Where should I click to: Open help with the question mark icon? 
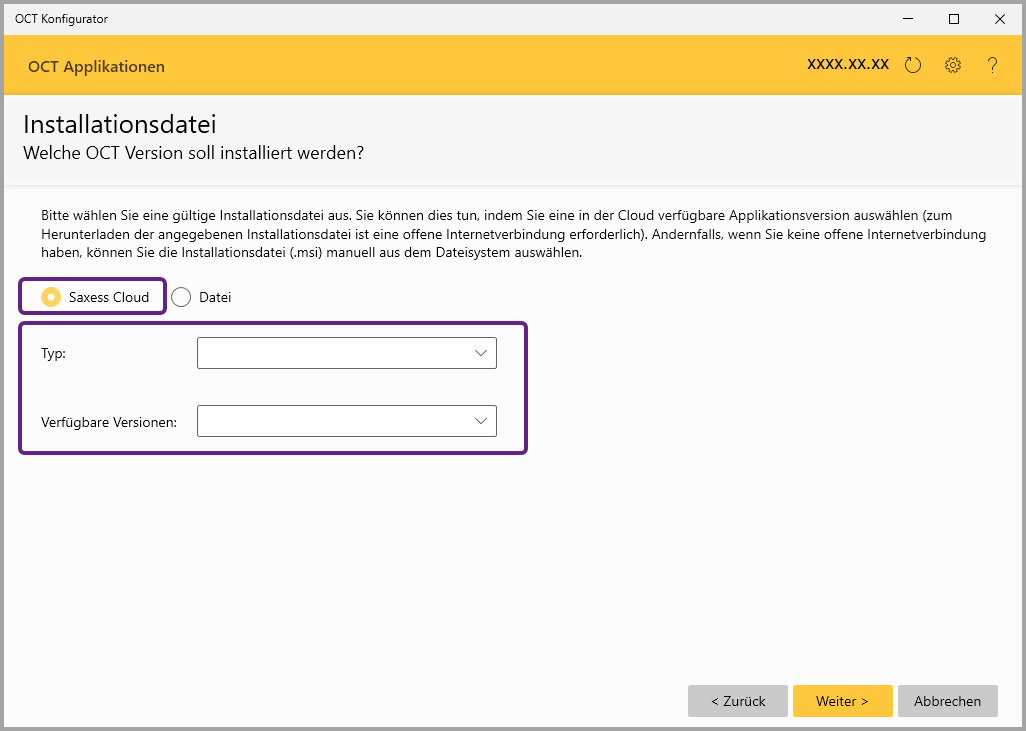pyautogui.click(x=992, y=65)
